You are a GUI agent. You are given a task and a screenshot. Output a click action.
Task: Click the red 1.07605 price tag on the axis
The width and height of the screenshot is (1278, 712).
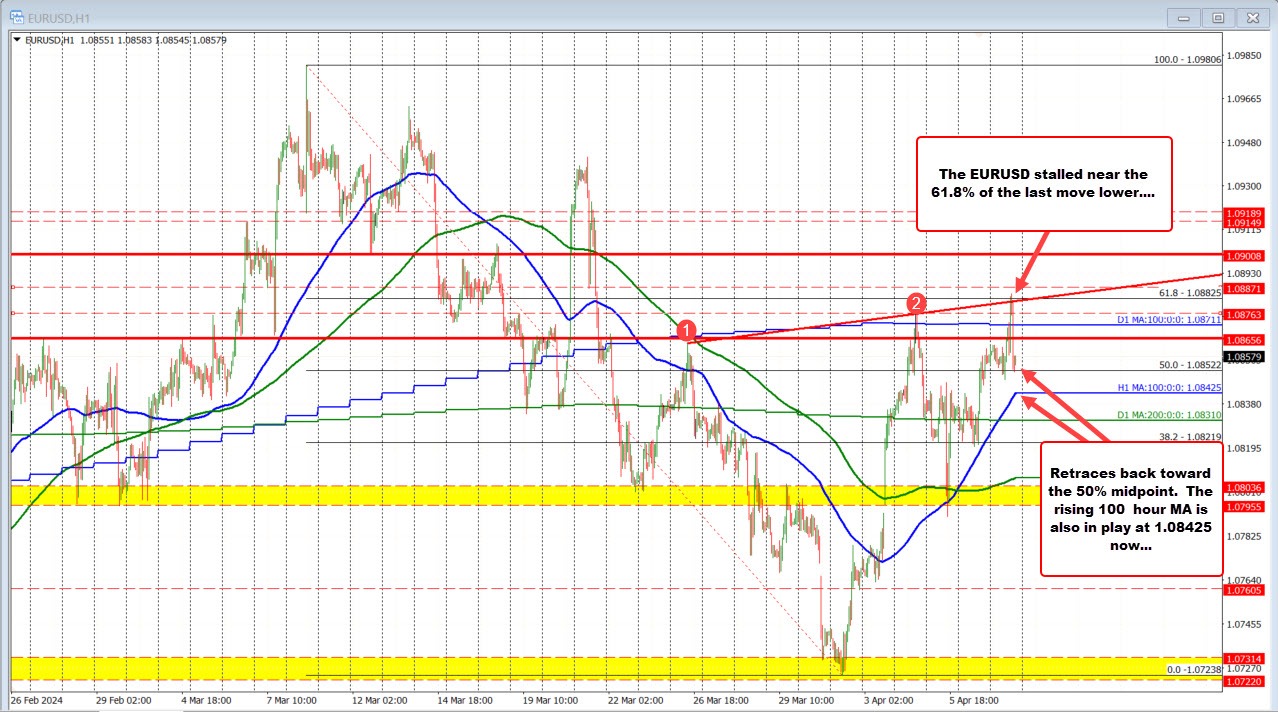pos(1243,591)
